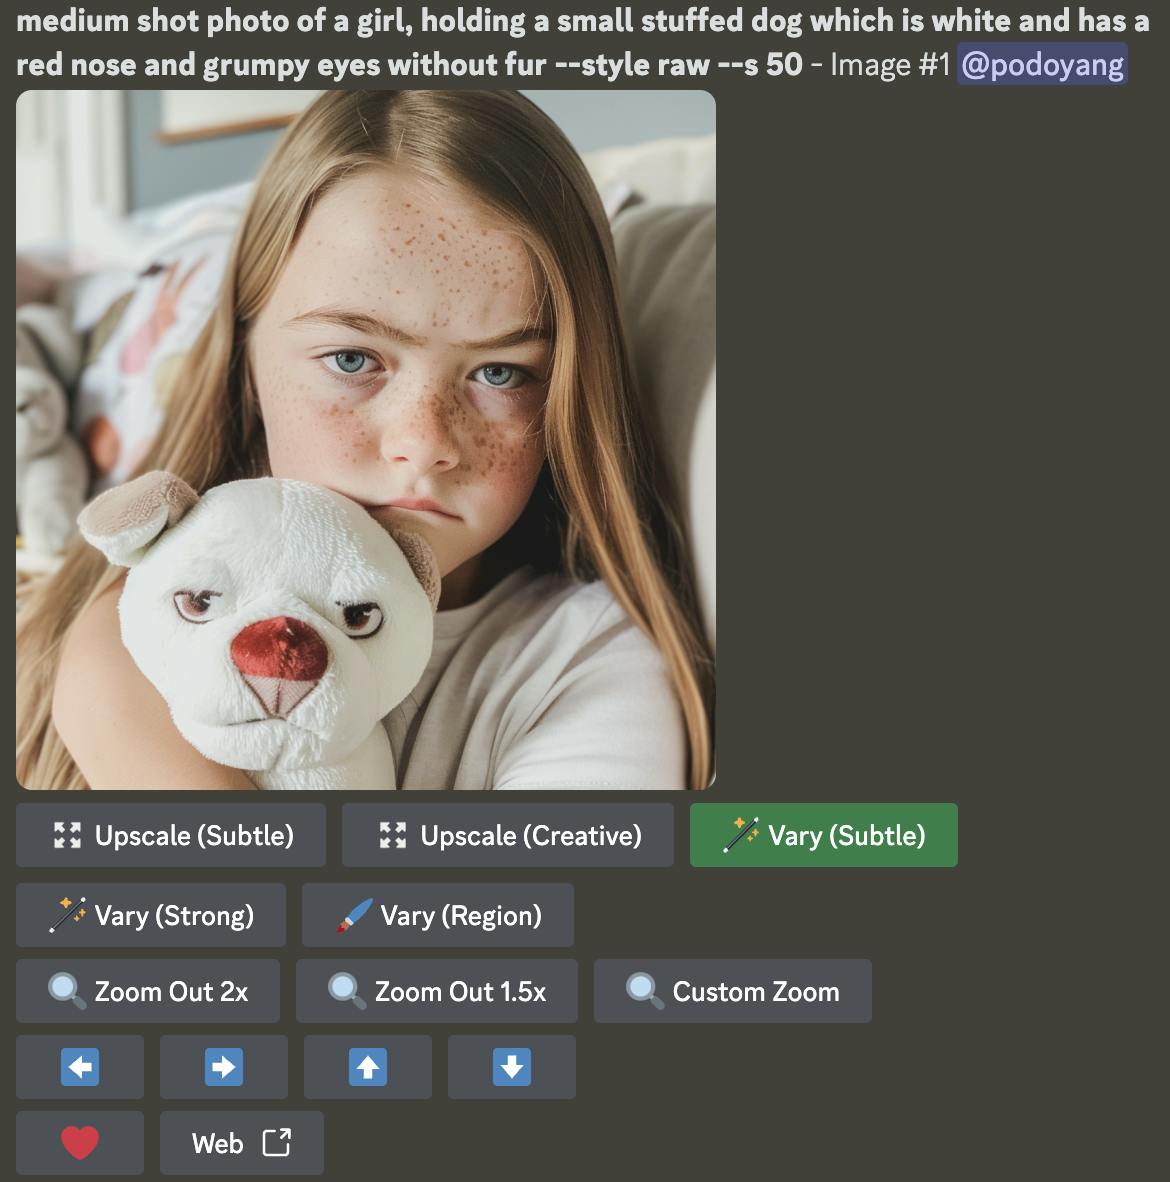Pan image up with up arrow
The height and width of the screenshot is (1182, 1170).
368,1067
